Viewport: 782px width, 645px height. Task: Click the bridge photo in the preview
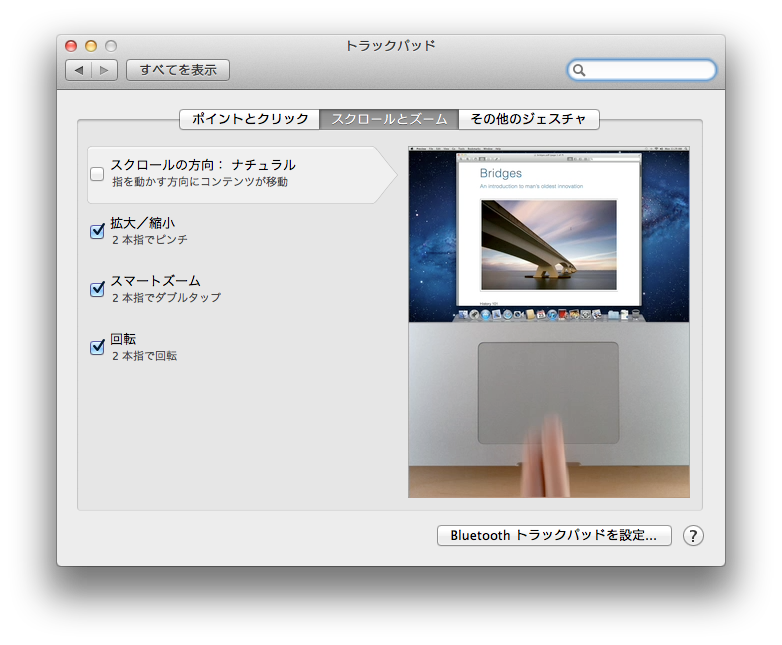tap(548, 244)
